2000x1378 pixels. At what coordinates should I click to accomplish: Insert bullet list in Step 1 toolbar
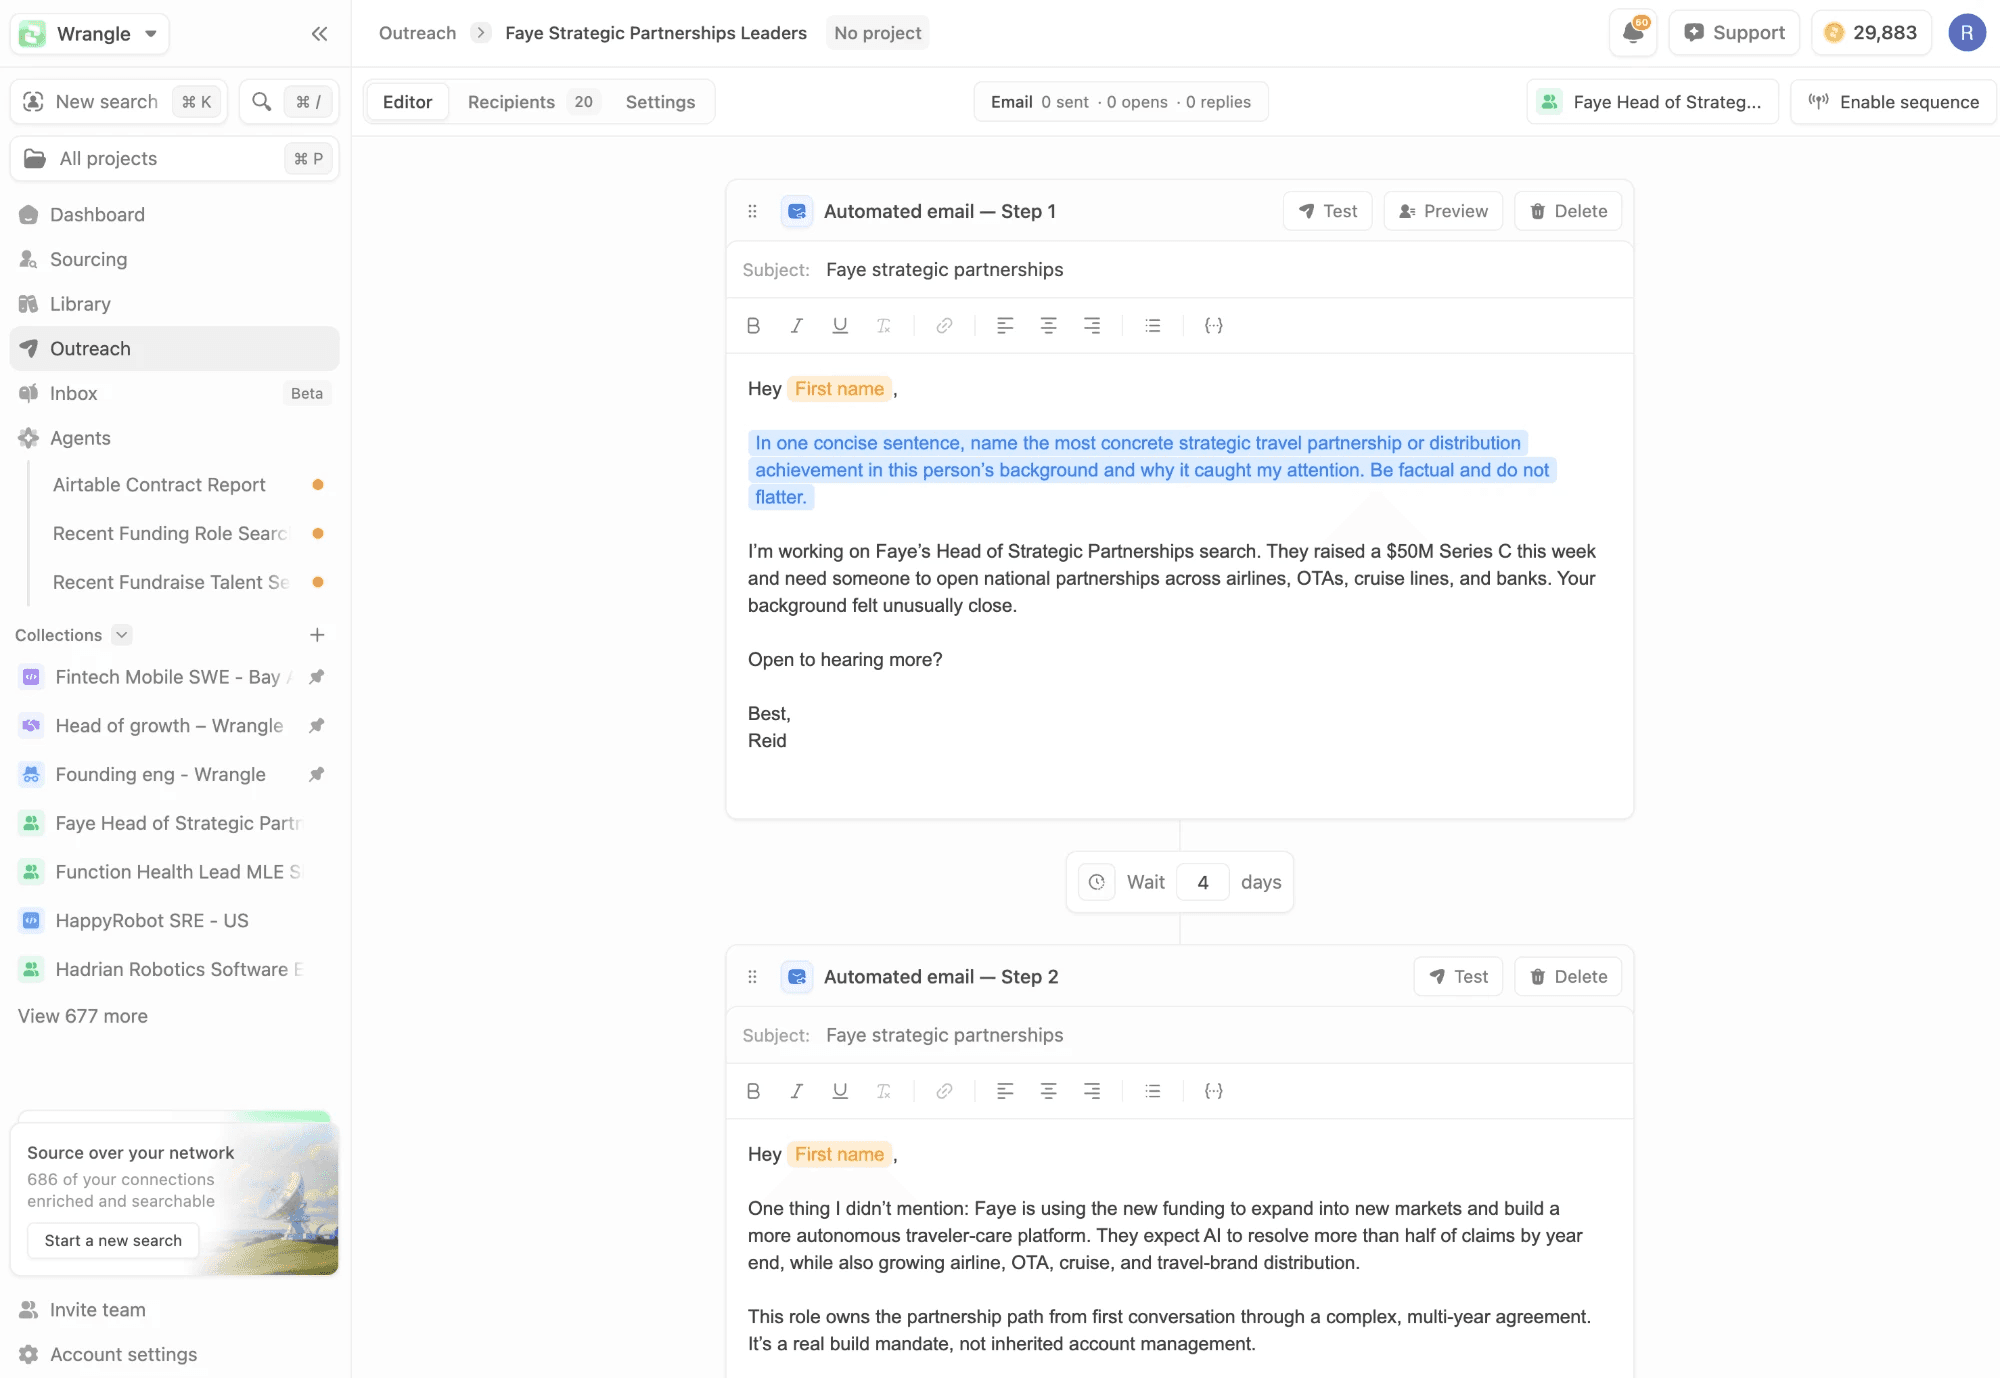[1152, 325]
